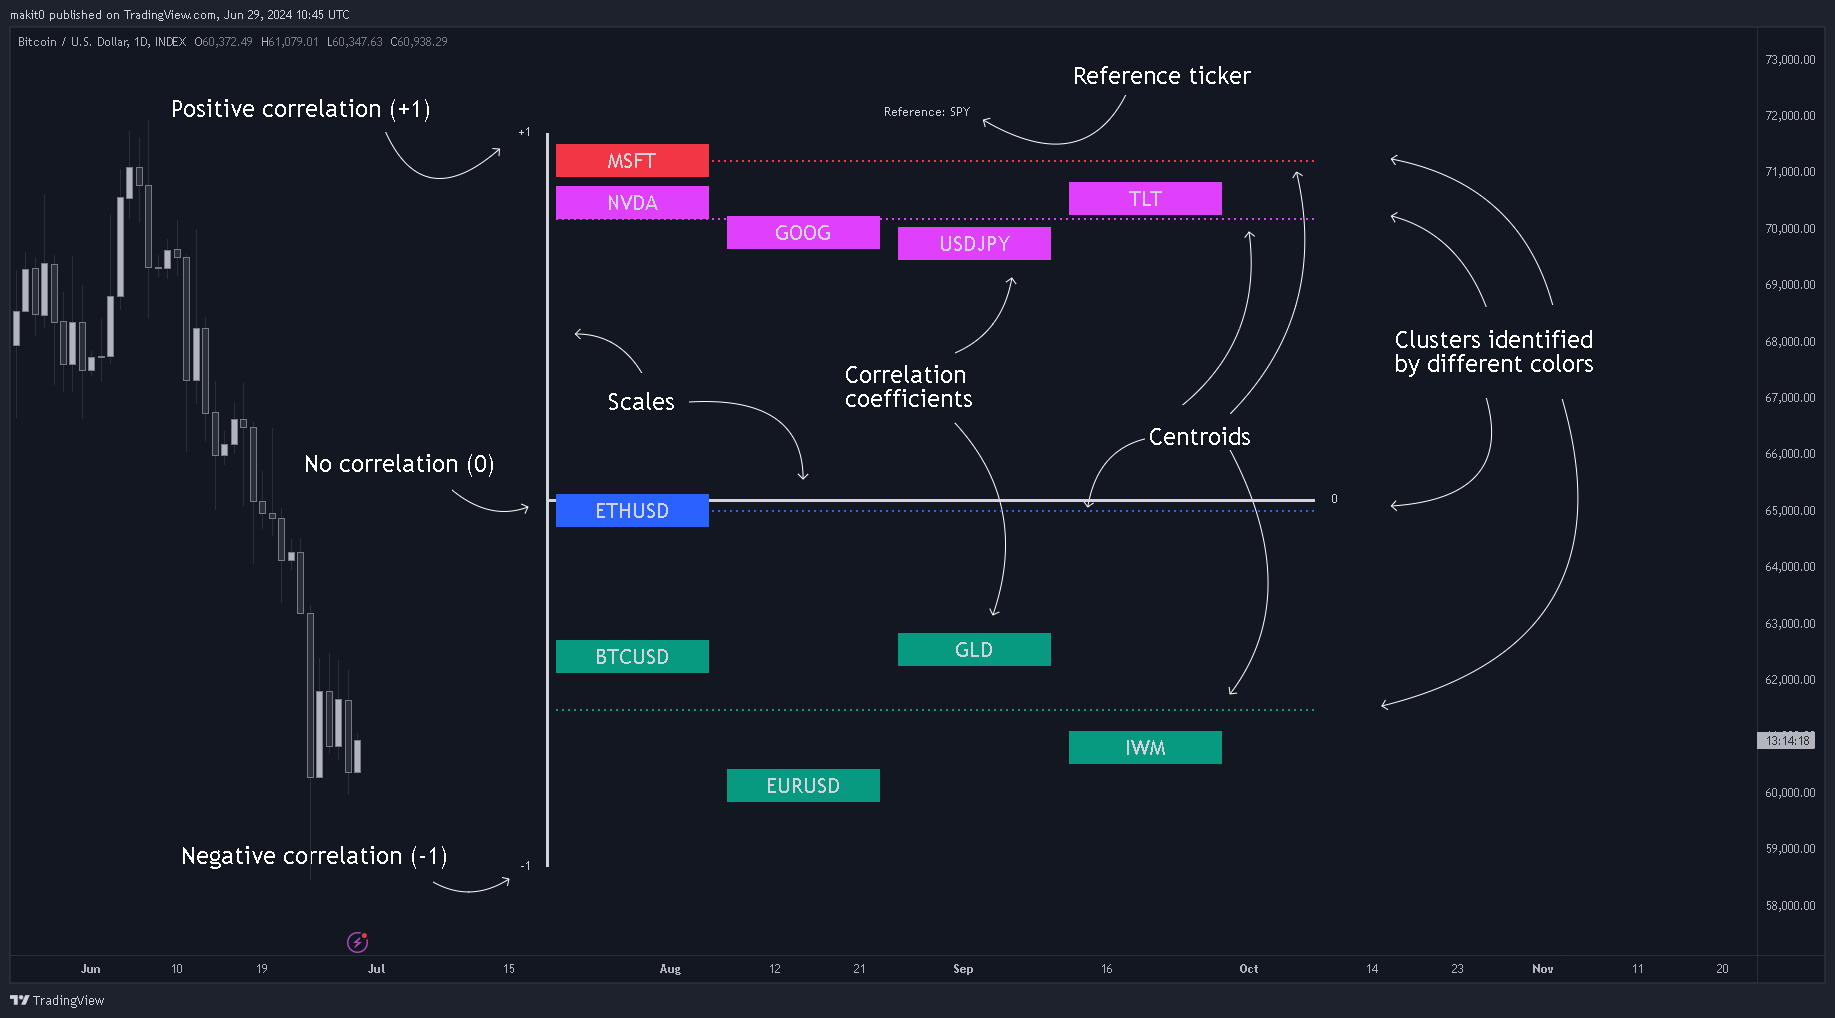Viewport: 1835px width, 1018px height.
Task: Select the USDJPY label box
Action: point(974,244)
